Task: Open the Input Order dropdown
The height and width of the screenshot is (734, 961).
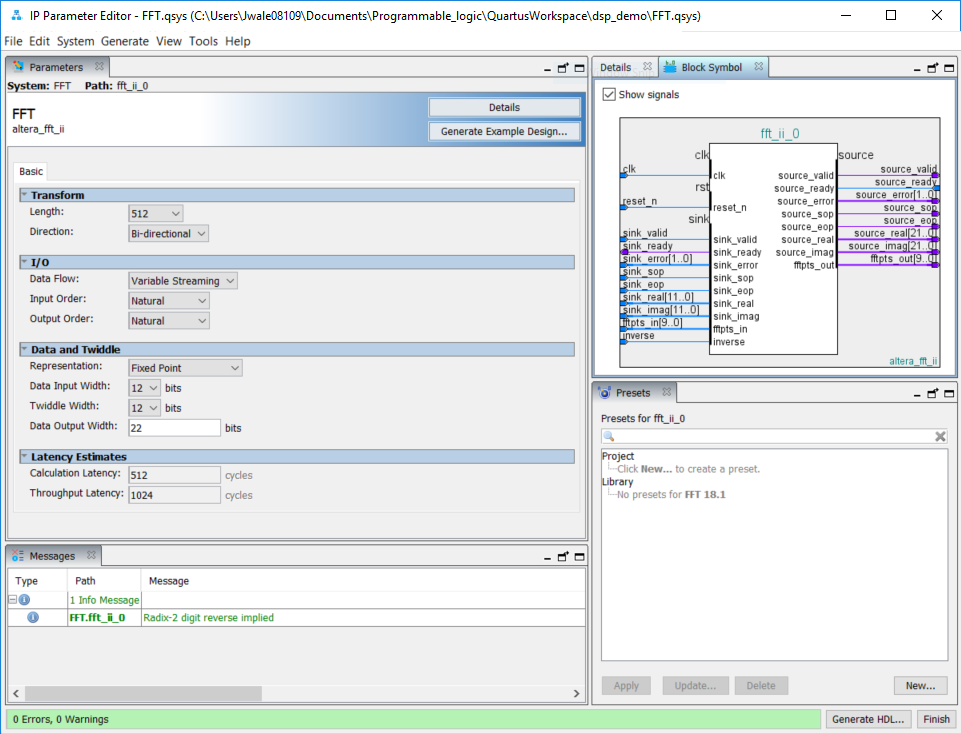Action: (169, 301)
